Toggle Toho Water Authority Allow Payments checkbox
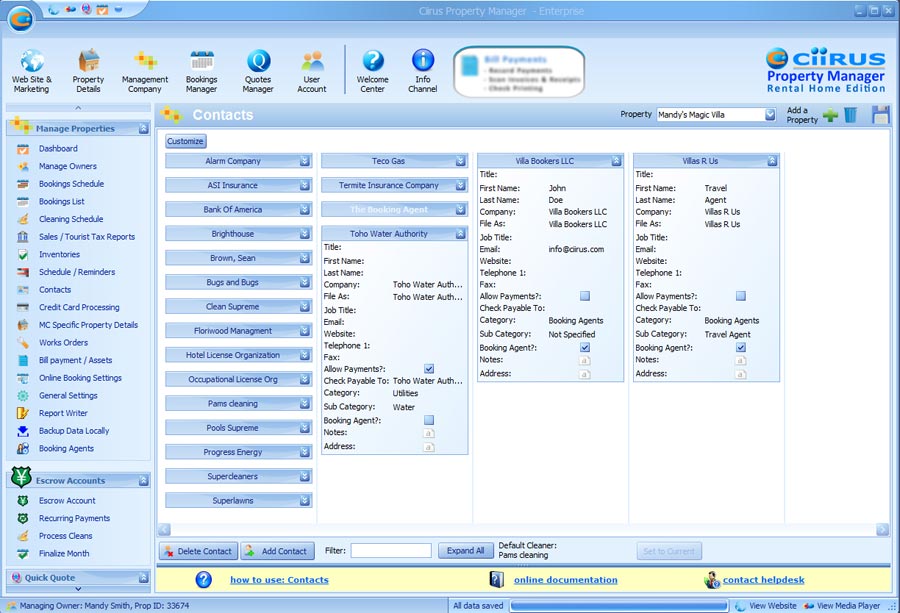 click(429, 369)
